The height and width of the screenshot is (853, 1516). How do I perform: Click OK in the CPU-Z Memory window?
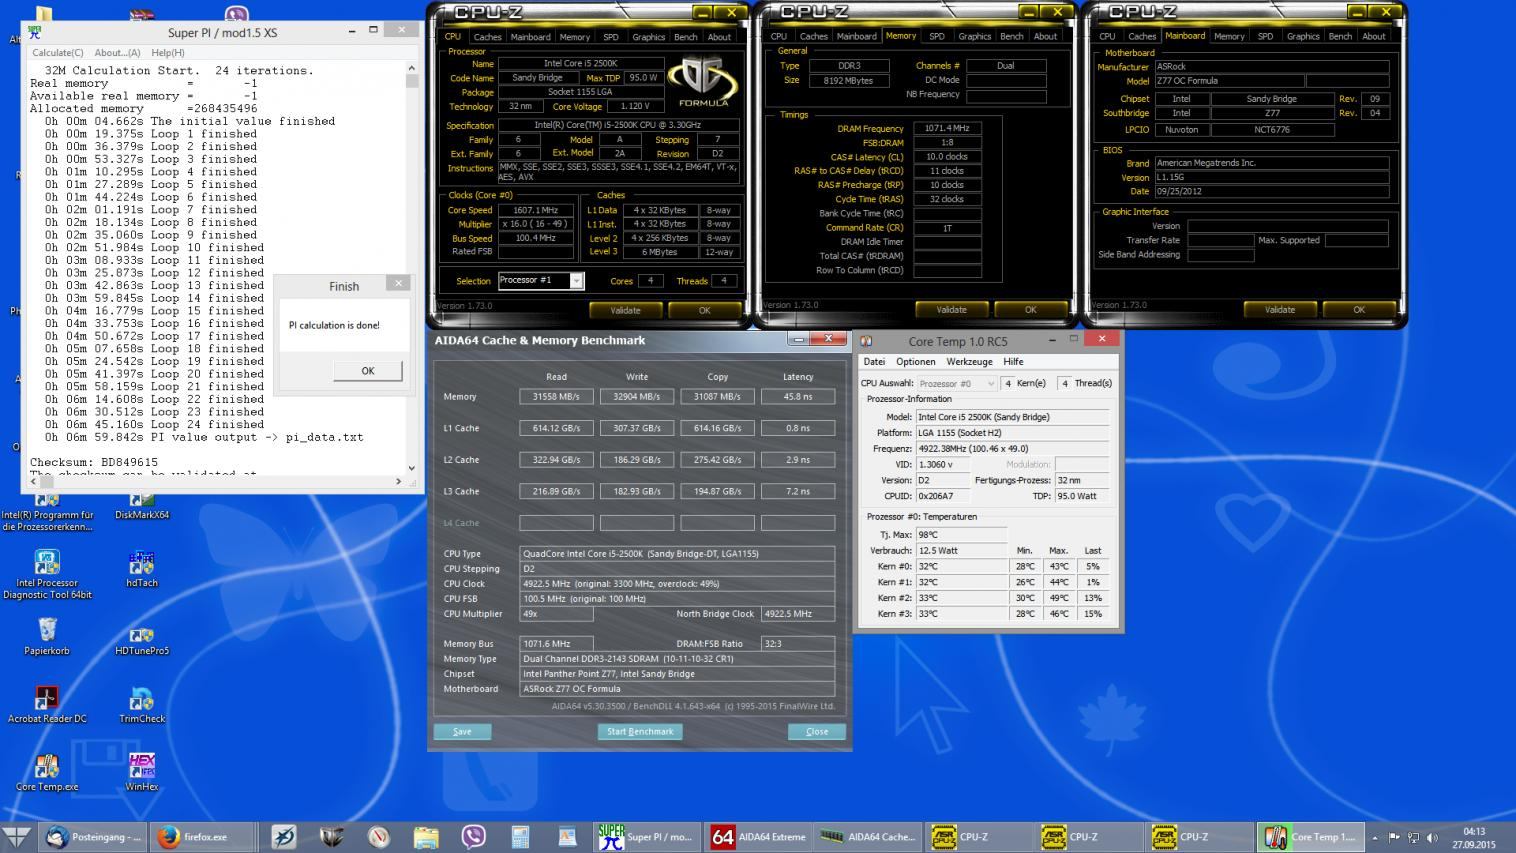(x=1030, y=310)
